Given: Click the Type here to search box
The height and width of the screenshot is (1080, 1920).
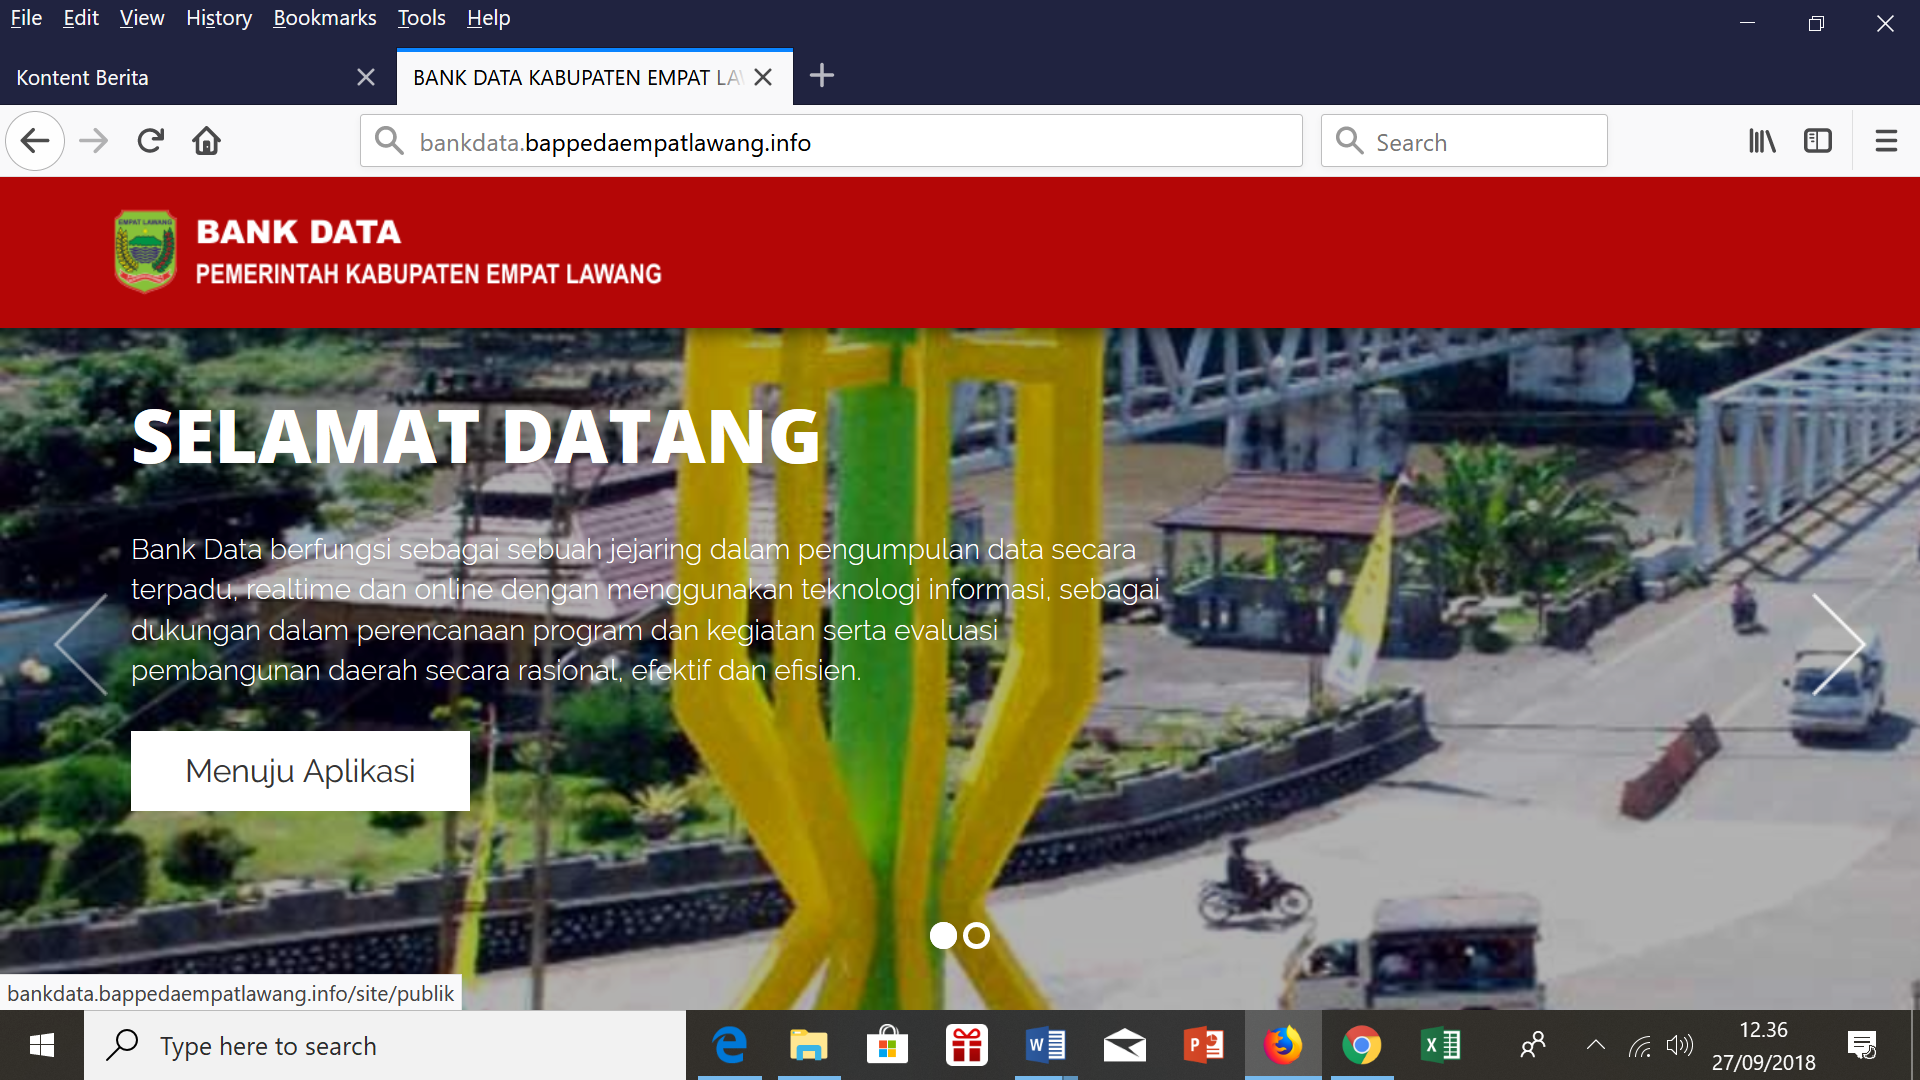Looking at the screenshot, I should pyautogui.click(x=385, y=1046).
